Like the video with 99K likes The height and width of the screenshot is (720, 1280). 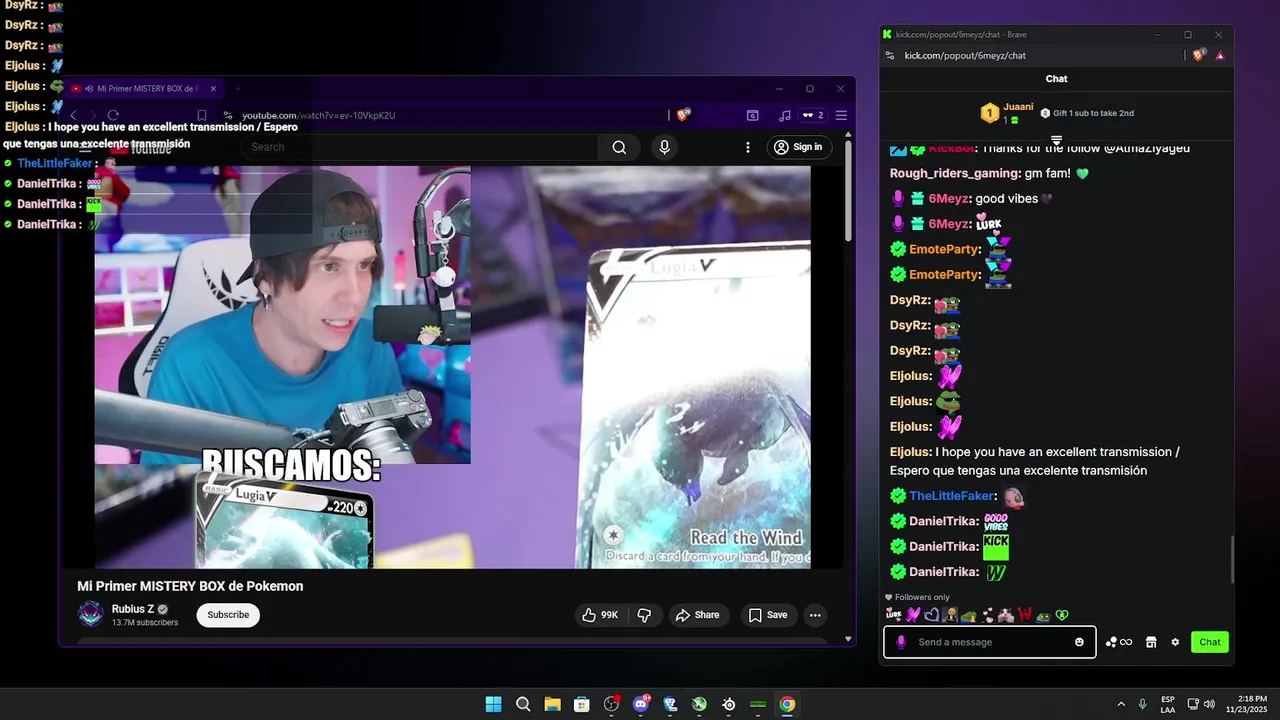click(600, 615)
